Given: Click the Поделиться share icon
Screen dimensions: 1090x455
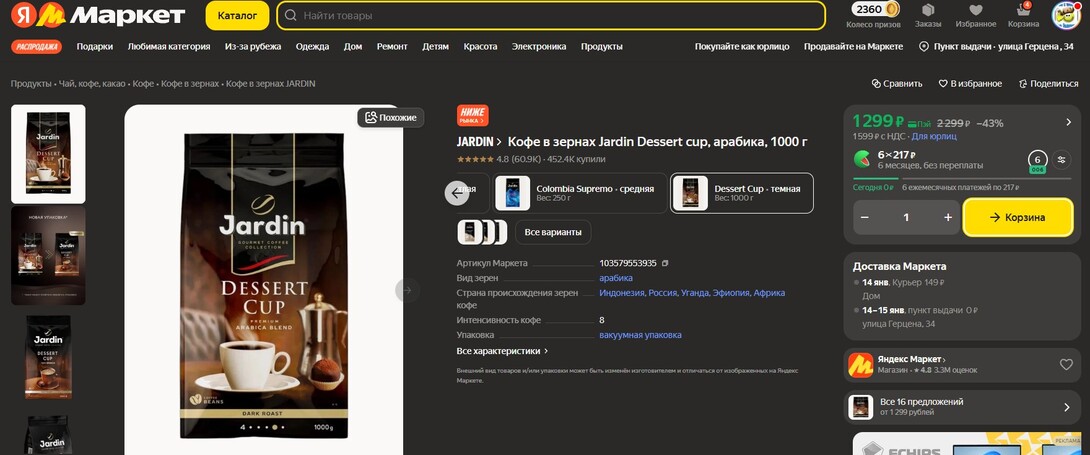Looking at the screenshot, I should (x=1023, y=84).
